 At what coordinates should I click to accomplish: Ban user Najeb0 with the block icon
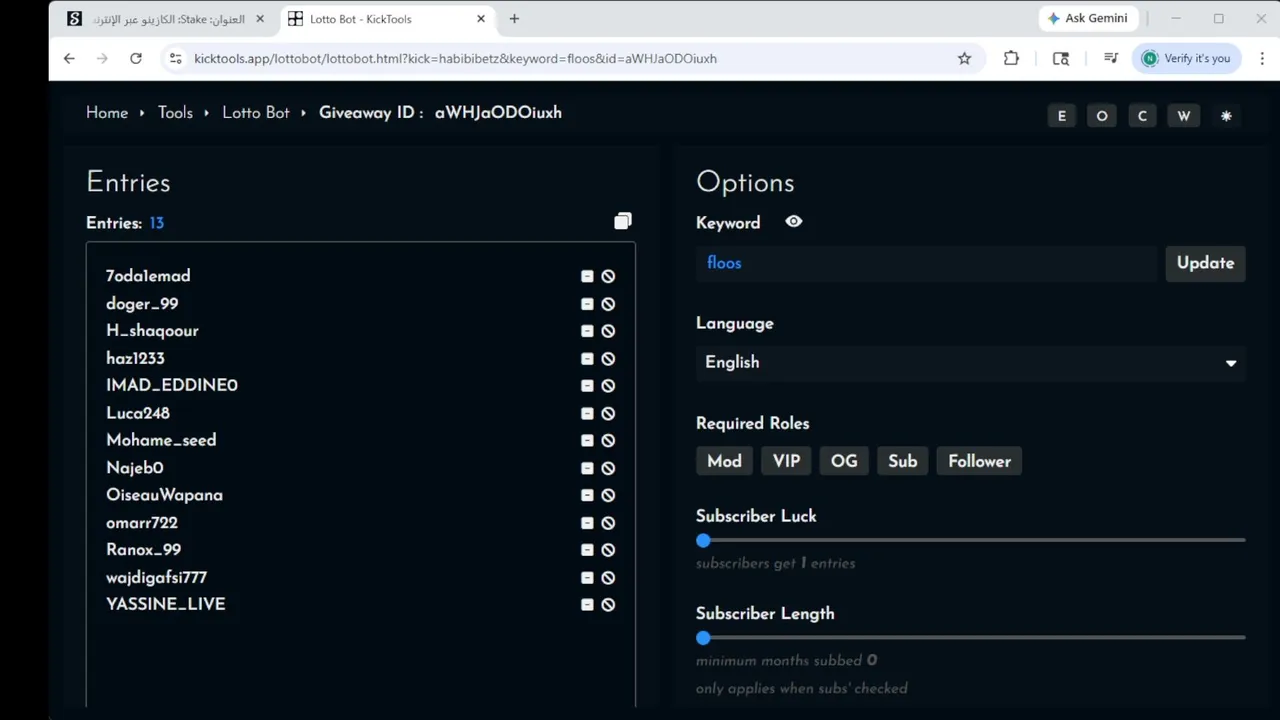(608, 468)
